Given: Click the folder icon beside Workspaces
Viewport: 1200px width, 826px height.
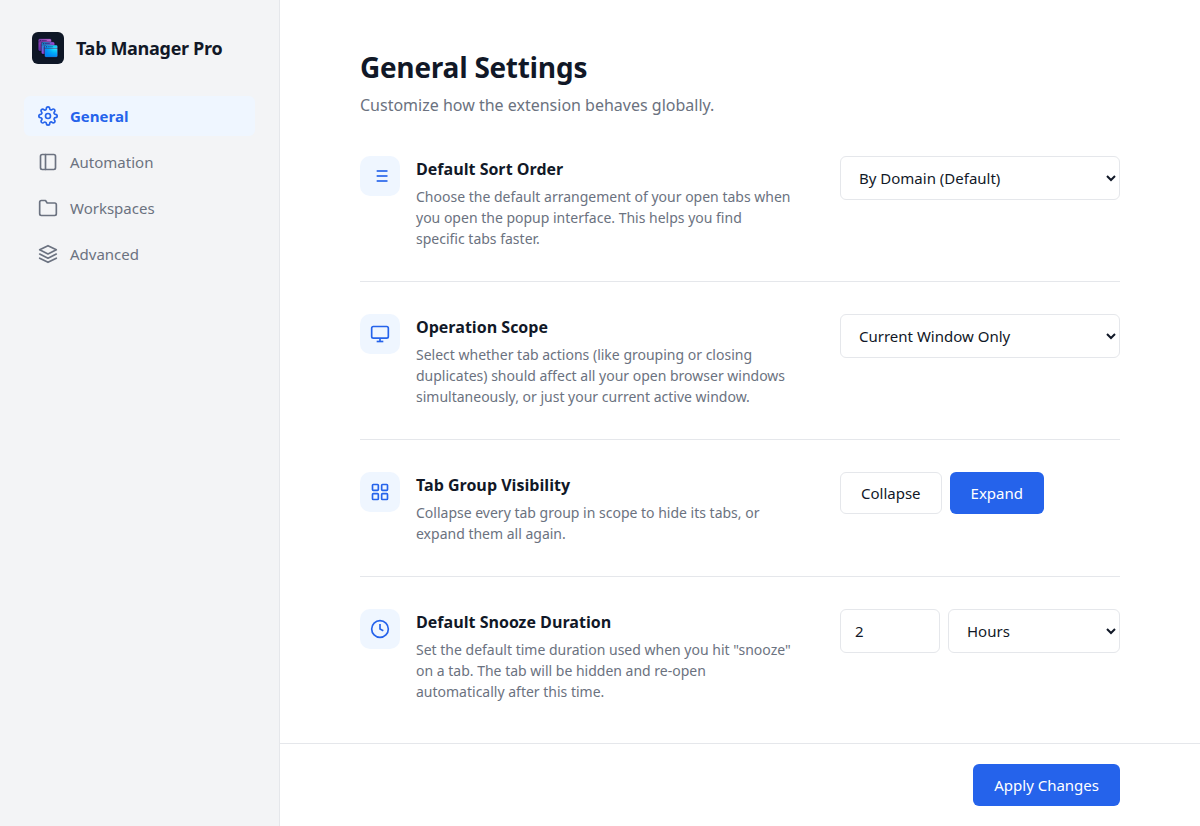Looking at the screenshot, I should pos(48,208).
